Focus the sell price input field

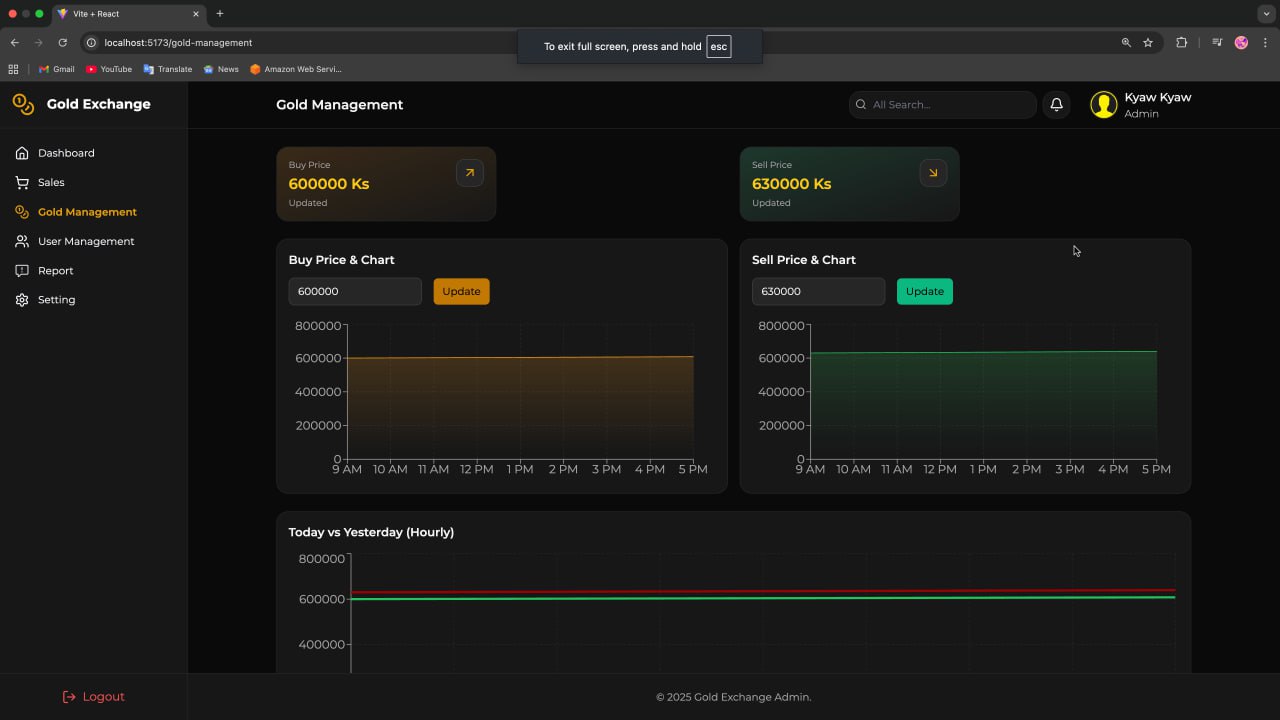[x=818, y=292]
